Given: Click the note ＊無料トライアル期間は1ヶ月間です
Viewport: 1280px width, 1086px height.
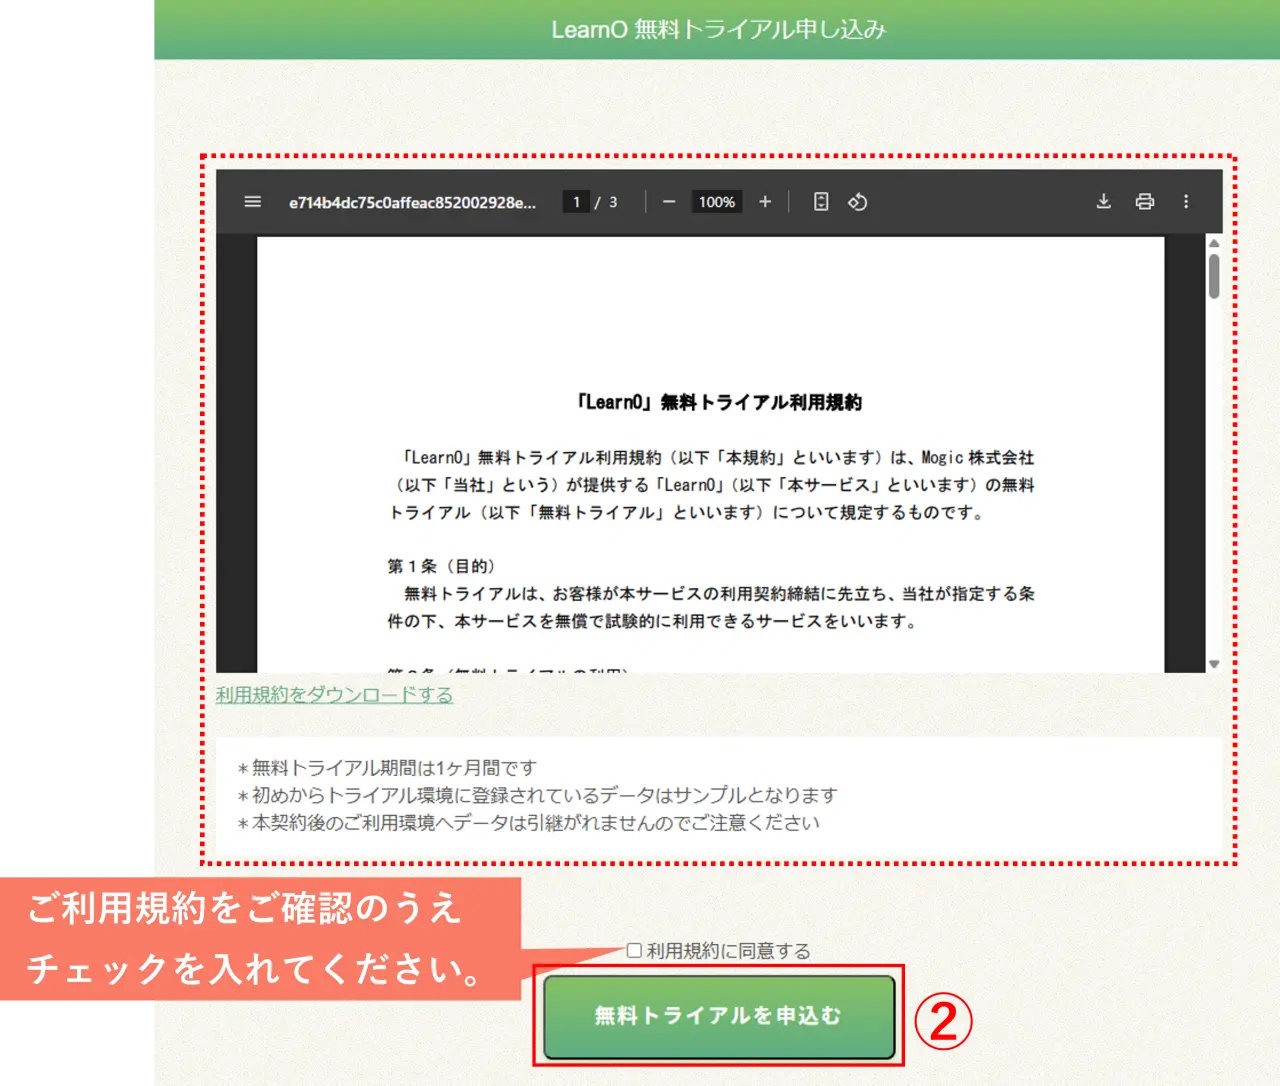Looking at the screenshot, I should pyautogui.click(x=387, y=768).
